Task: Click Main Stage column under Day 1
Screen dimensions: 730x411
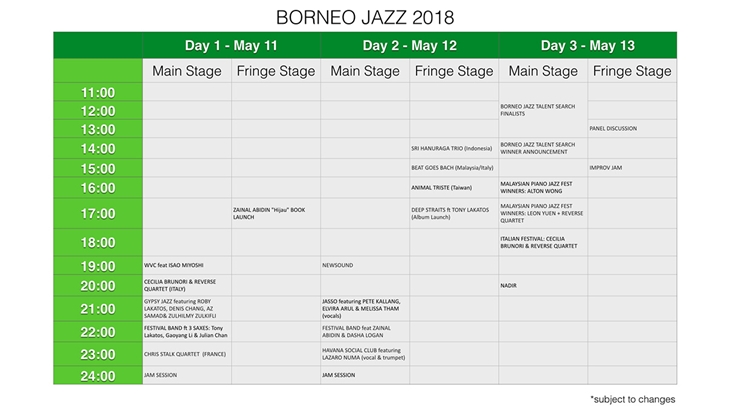Action: pyautogui.click(x=186, y=72)
